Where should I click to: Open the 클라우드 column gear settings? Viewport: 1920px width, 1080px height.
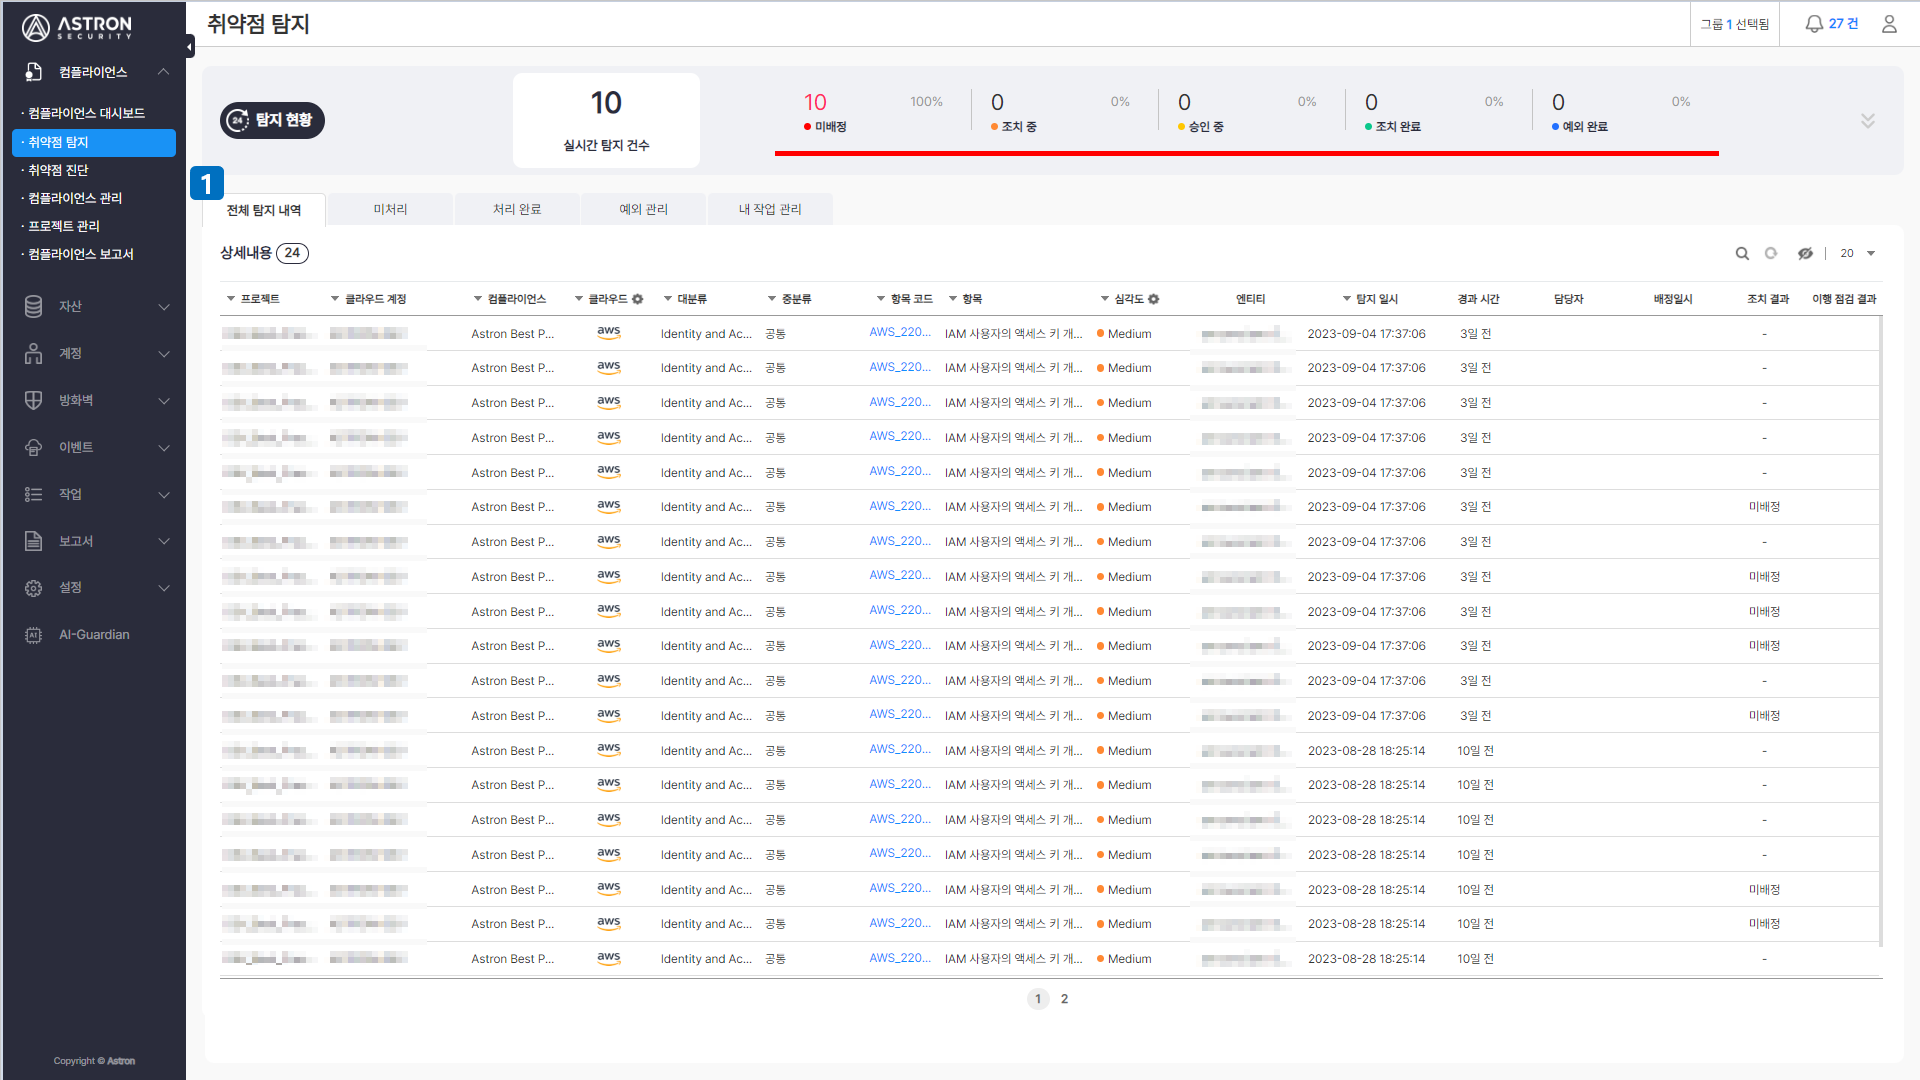[638, 299]
